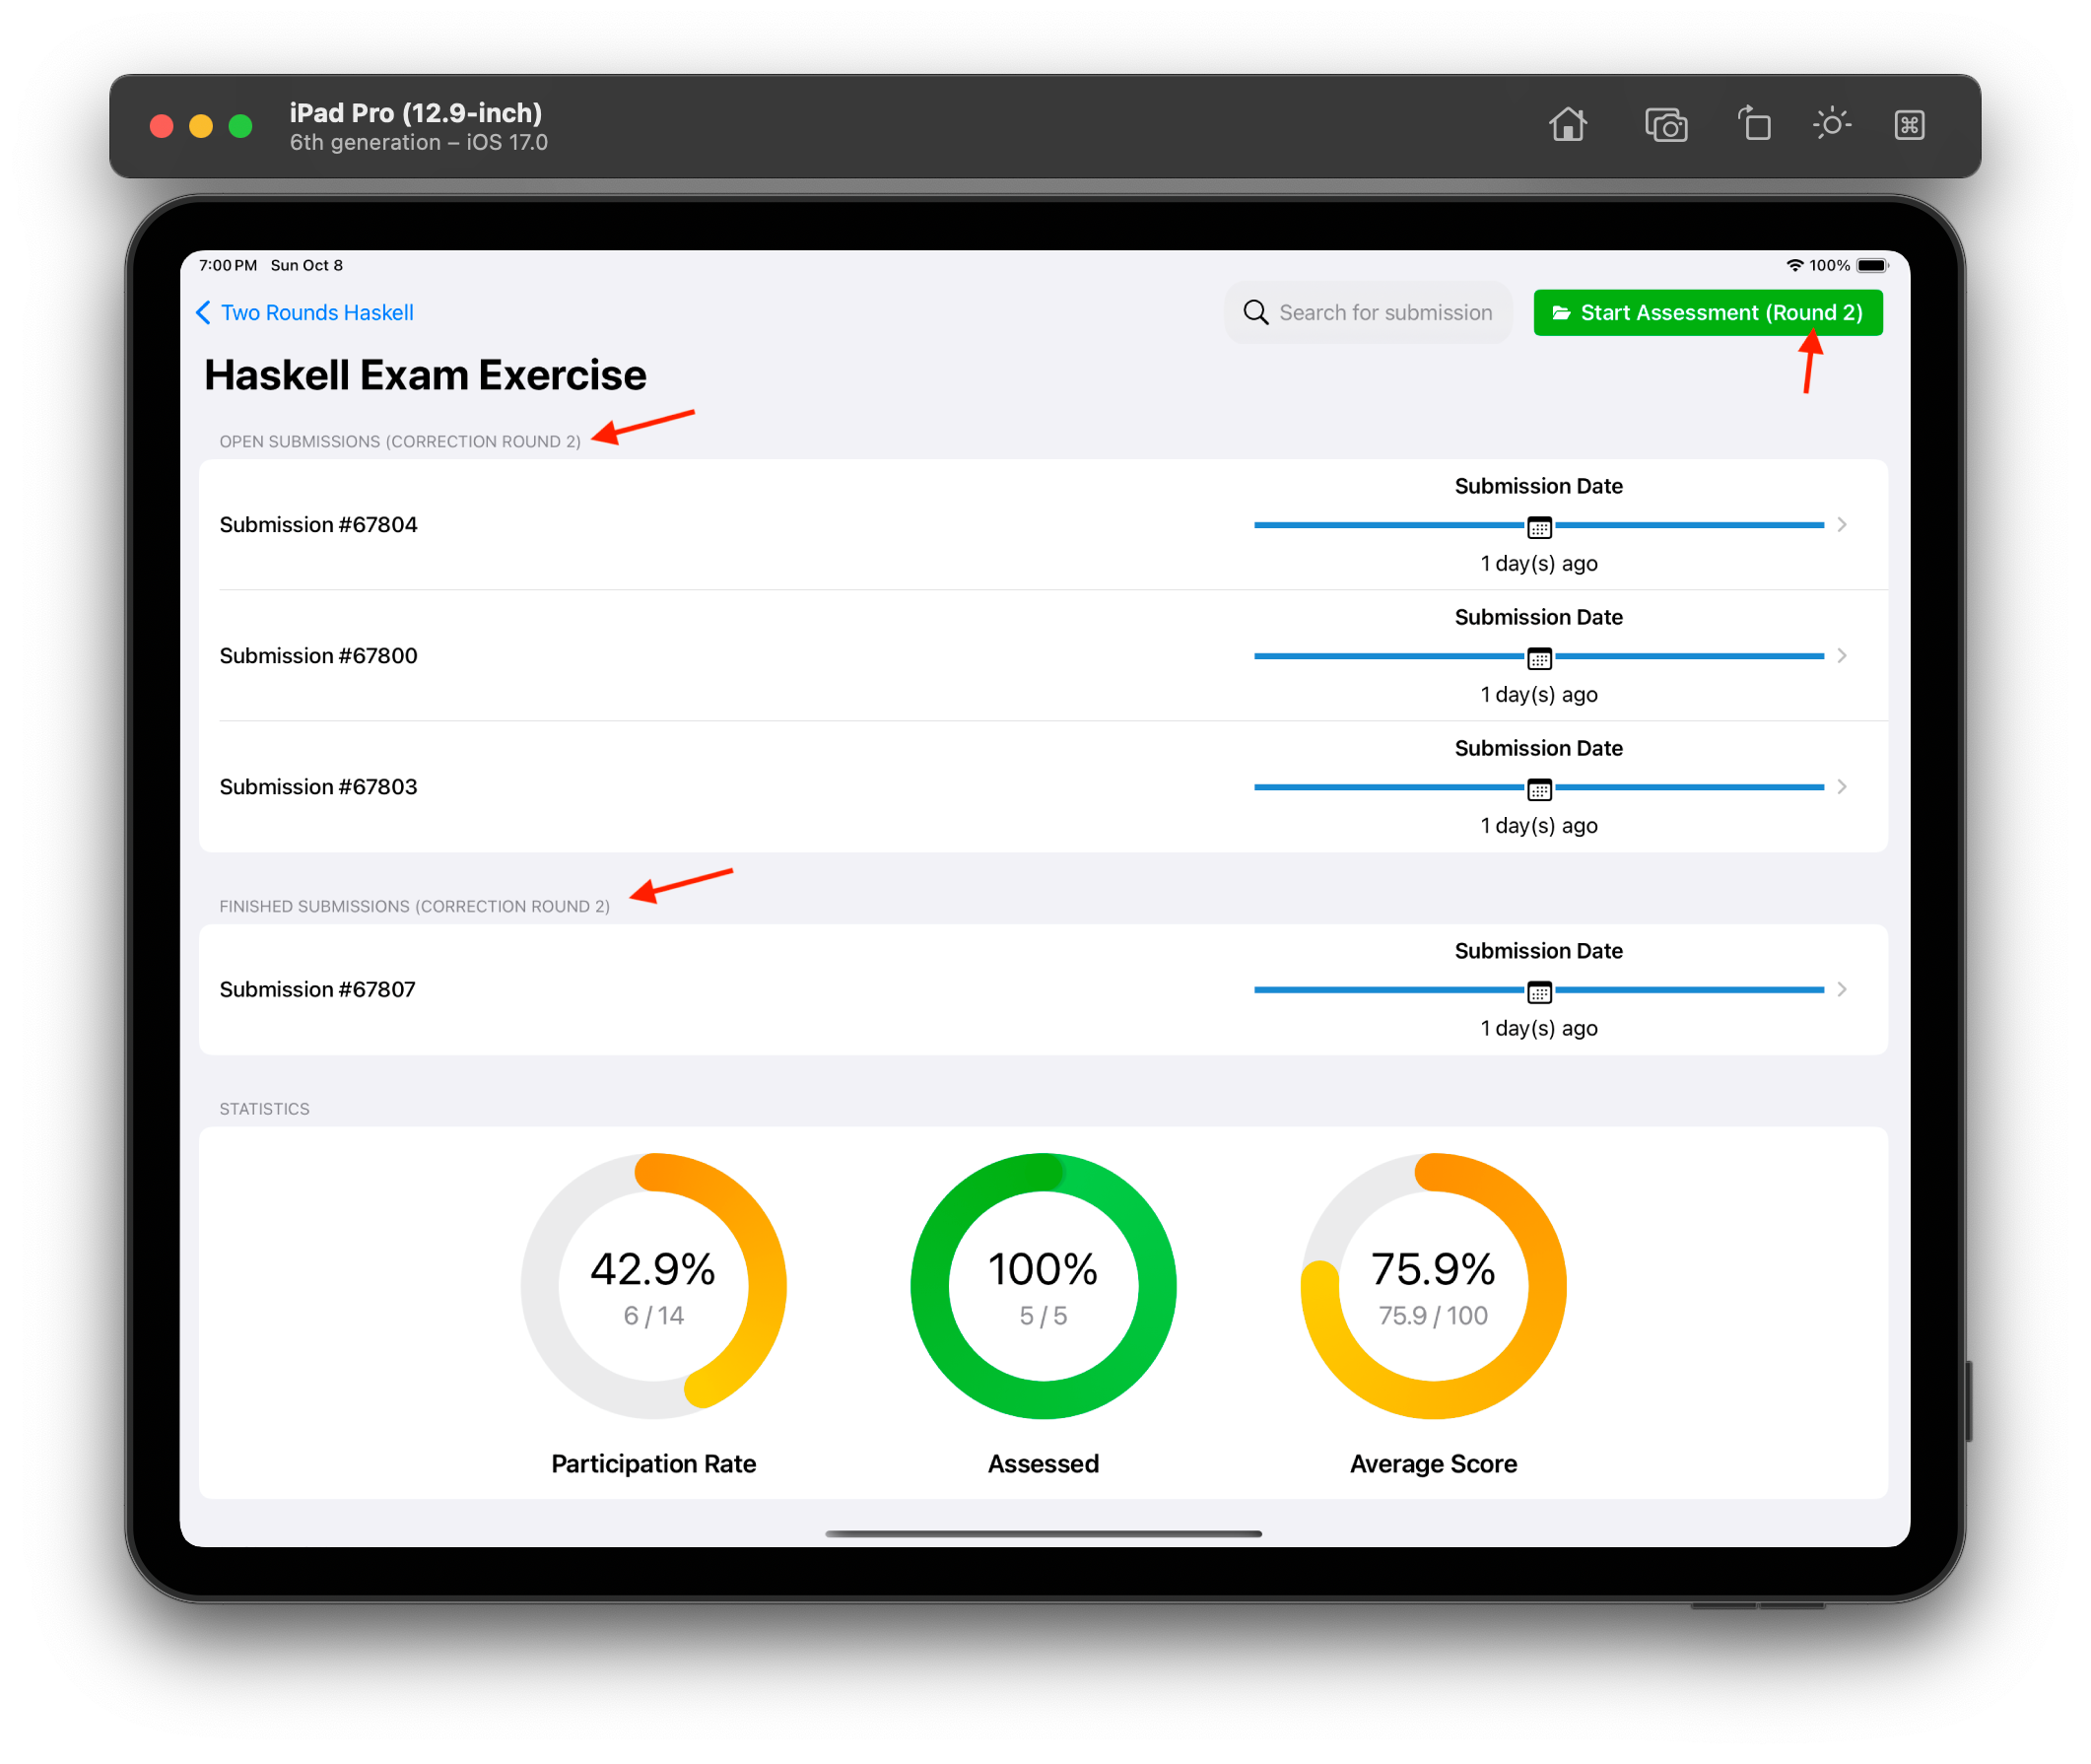Click the search magnifier icon
Image resolution: width=2091 pixels, height=1764 pixels.
[1255, 312]
